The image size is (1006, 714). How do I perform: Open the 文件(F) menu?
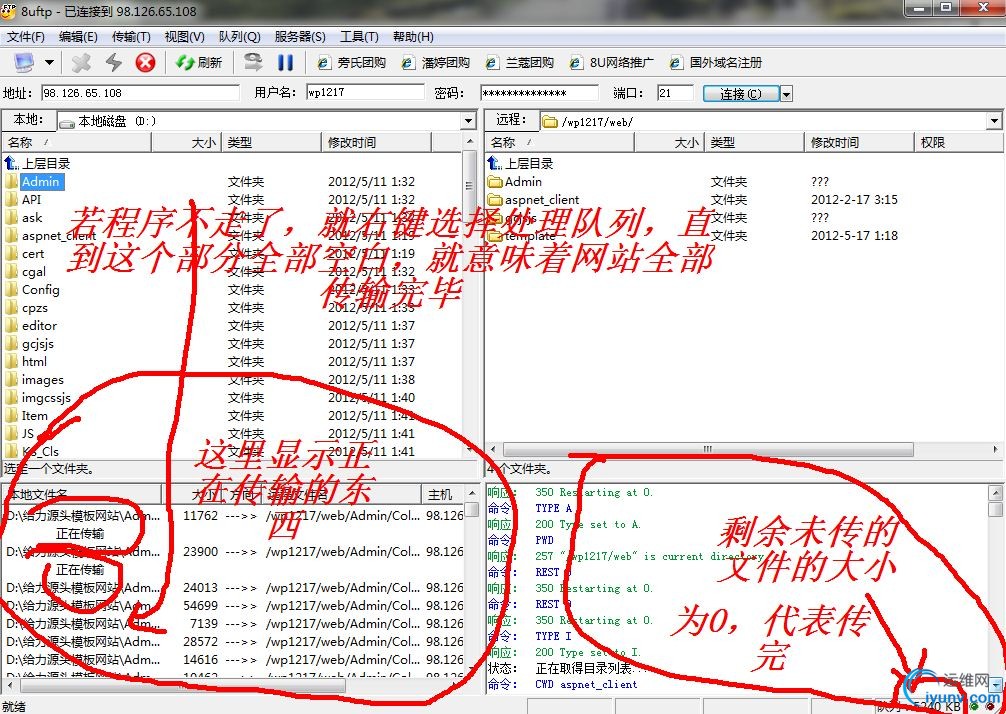26,37
